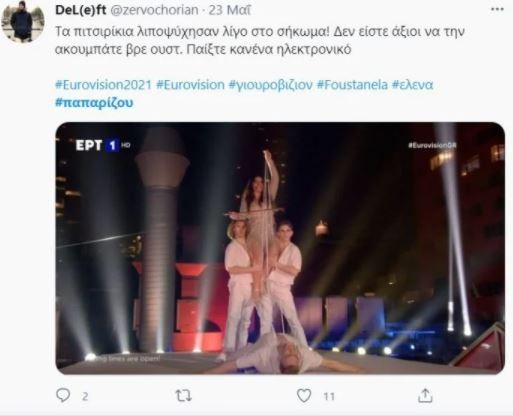
Task: Click the reply count number 2
Action: point(85,396)
